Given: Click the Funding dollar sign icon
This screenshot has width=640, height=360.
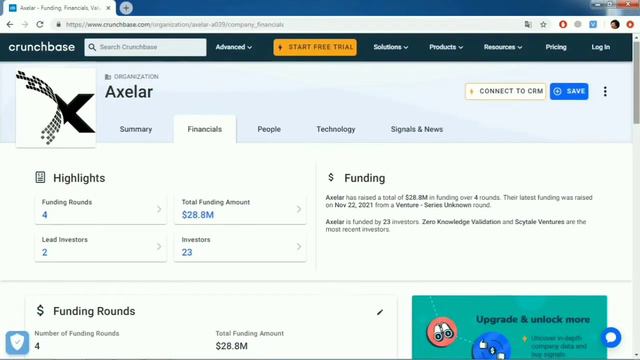Looking at the screenshot, I should point(331,177).
